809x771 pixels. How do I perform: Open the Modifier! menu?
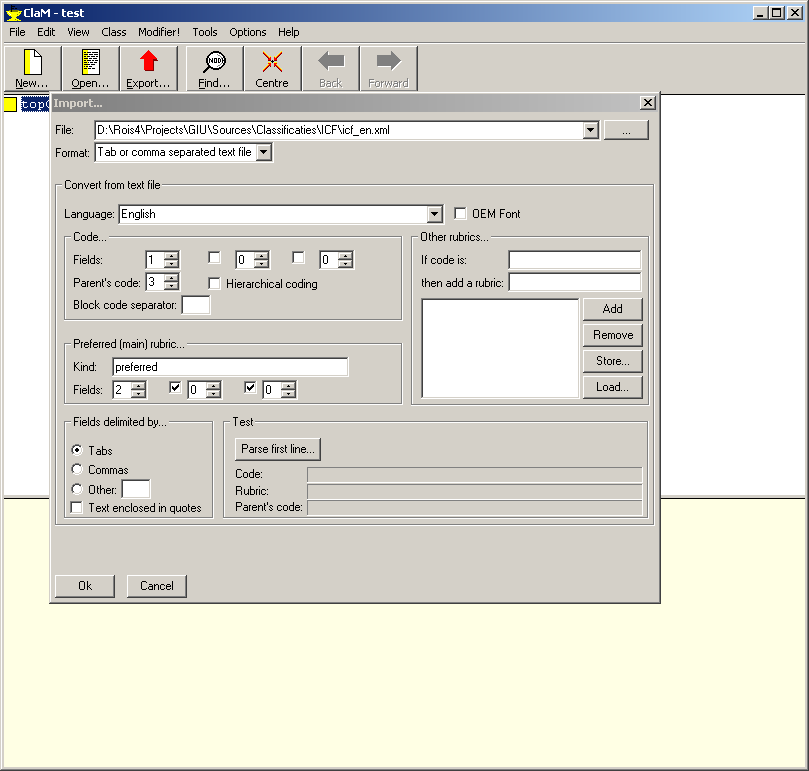pos(159,31)
